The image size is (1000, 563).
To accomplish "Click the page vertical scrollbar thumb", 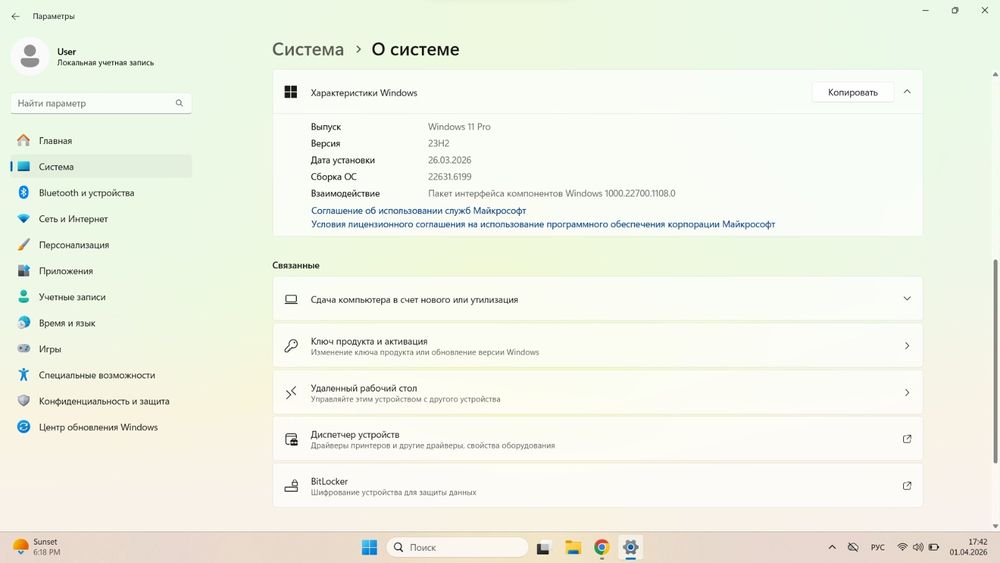I will (x=995, y=361).
